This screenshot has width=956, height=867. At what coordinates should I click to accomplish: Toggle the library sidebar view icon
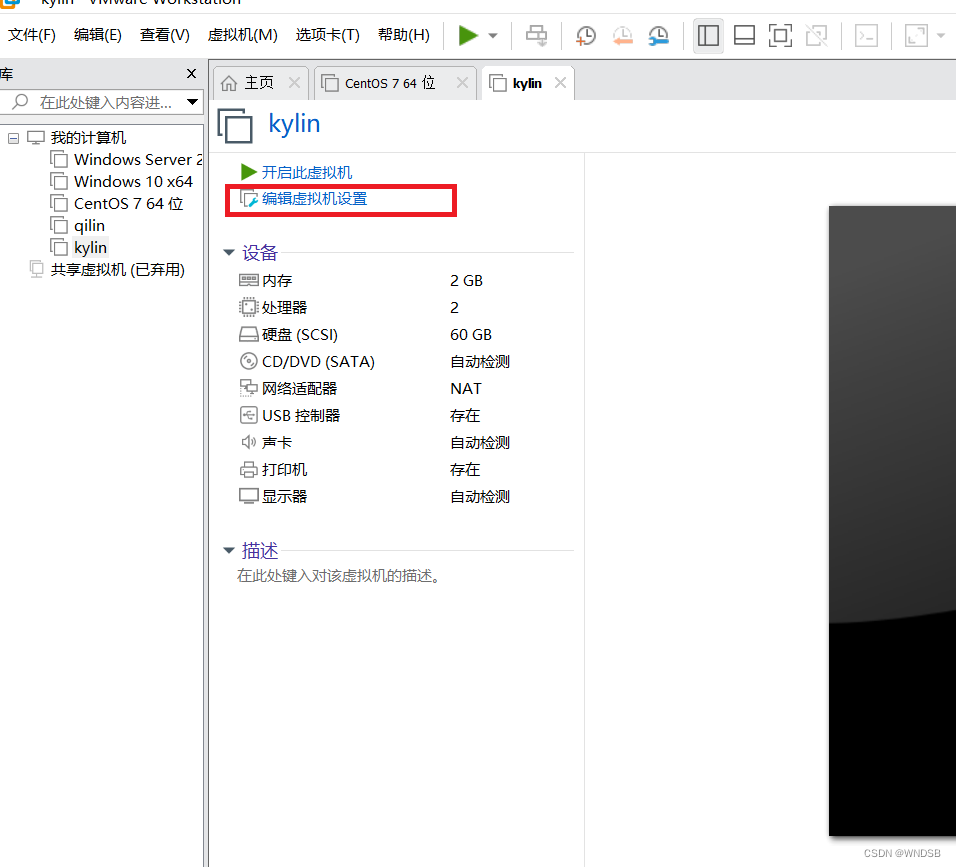point(708,35)
